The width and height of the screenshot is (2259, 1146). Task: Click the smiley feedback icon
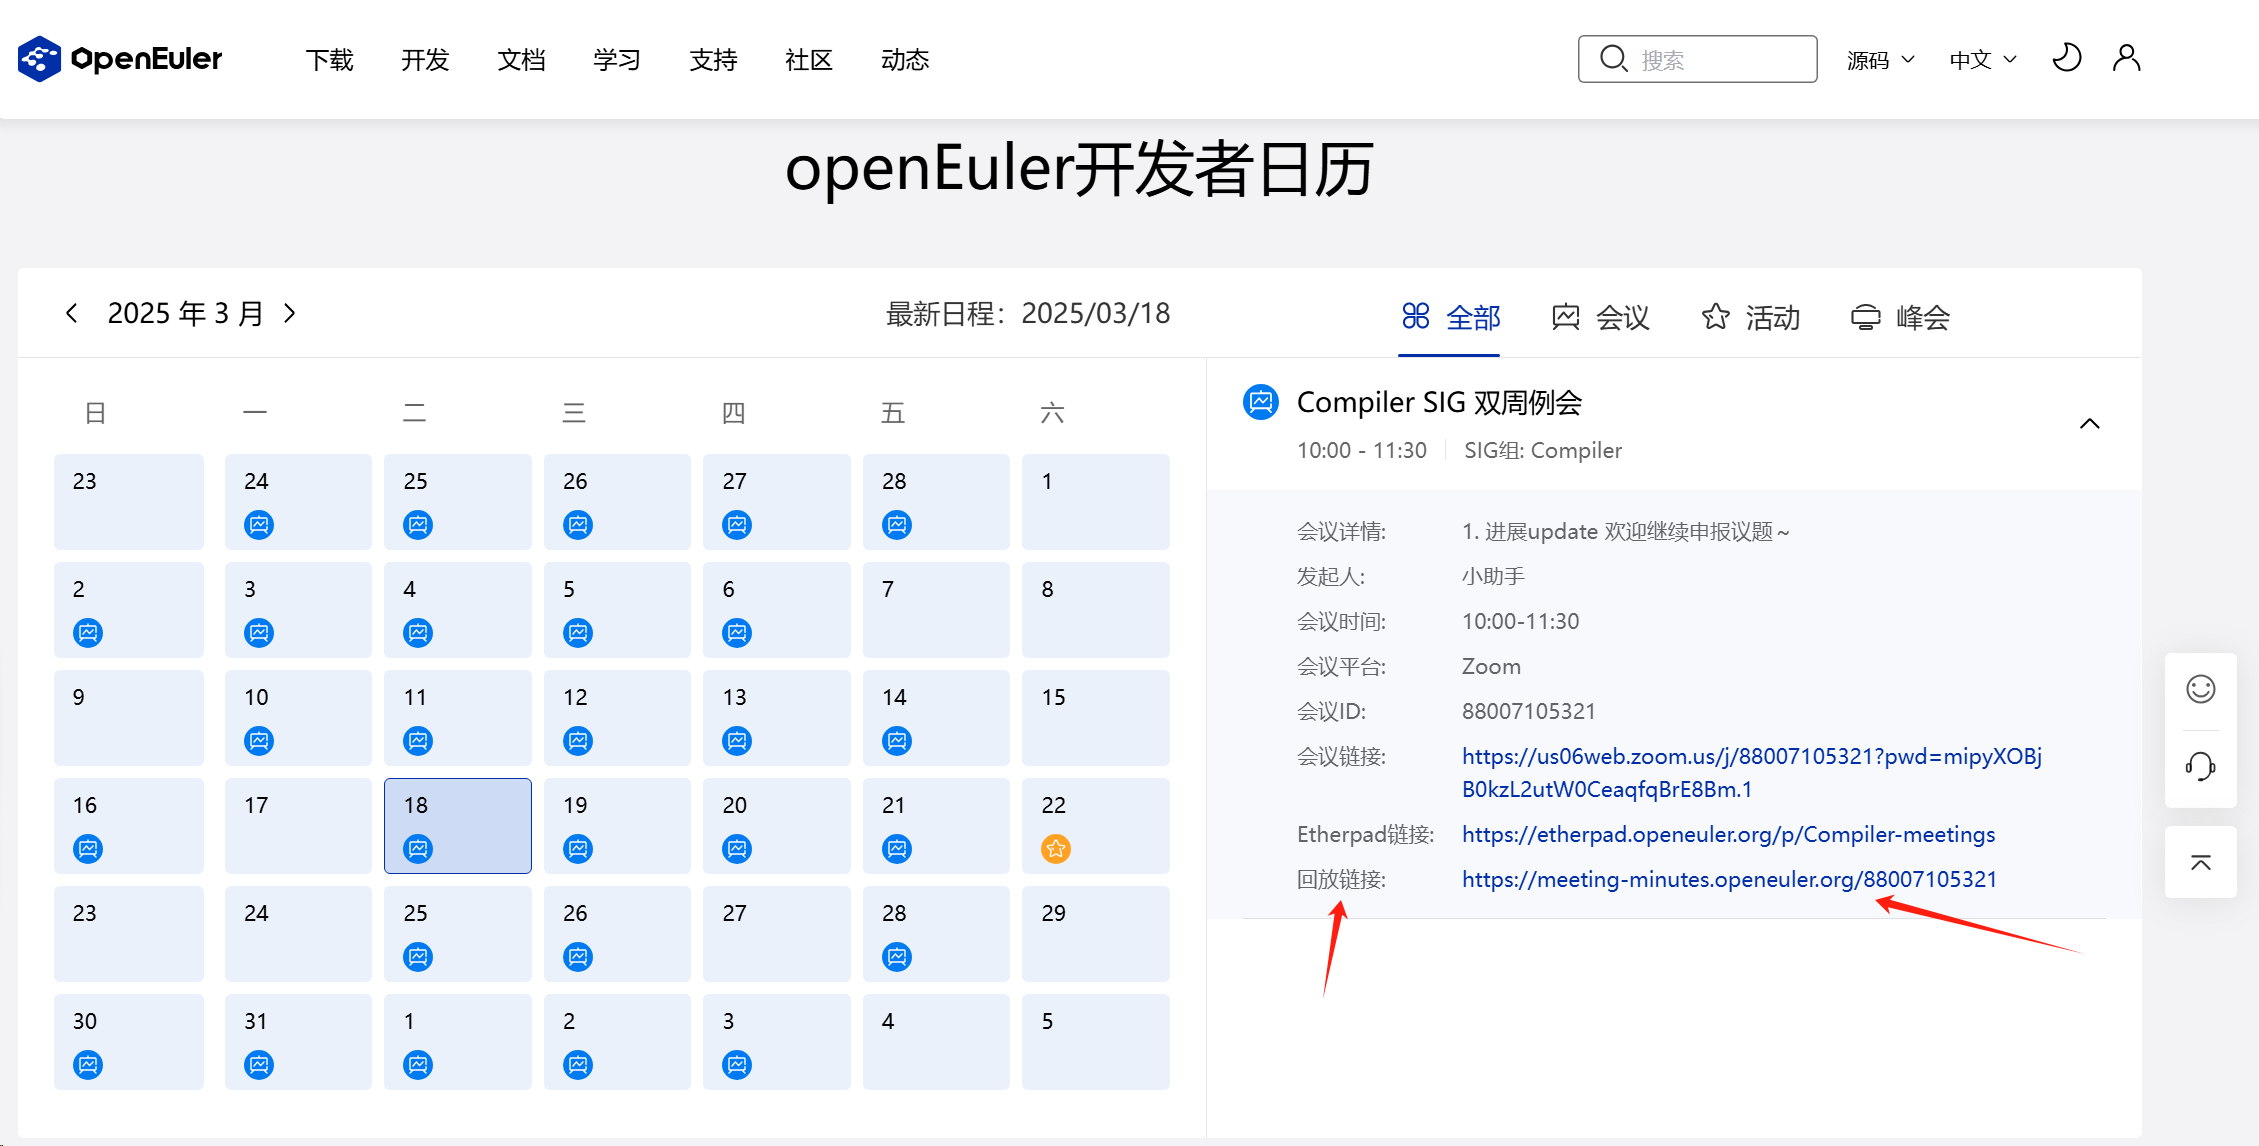[x=2200, y=689]
